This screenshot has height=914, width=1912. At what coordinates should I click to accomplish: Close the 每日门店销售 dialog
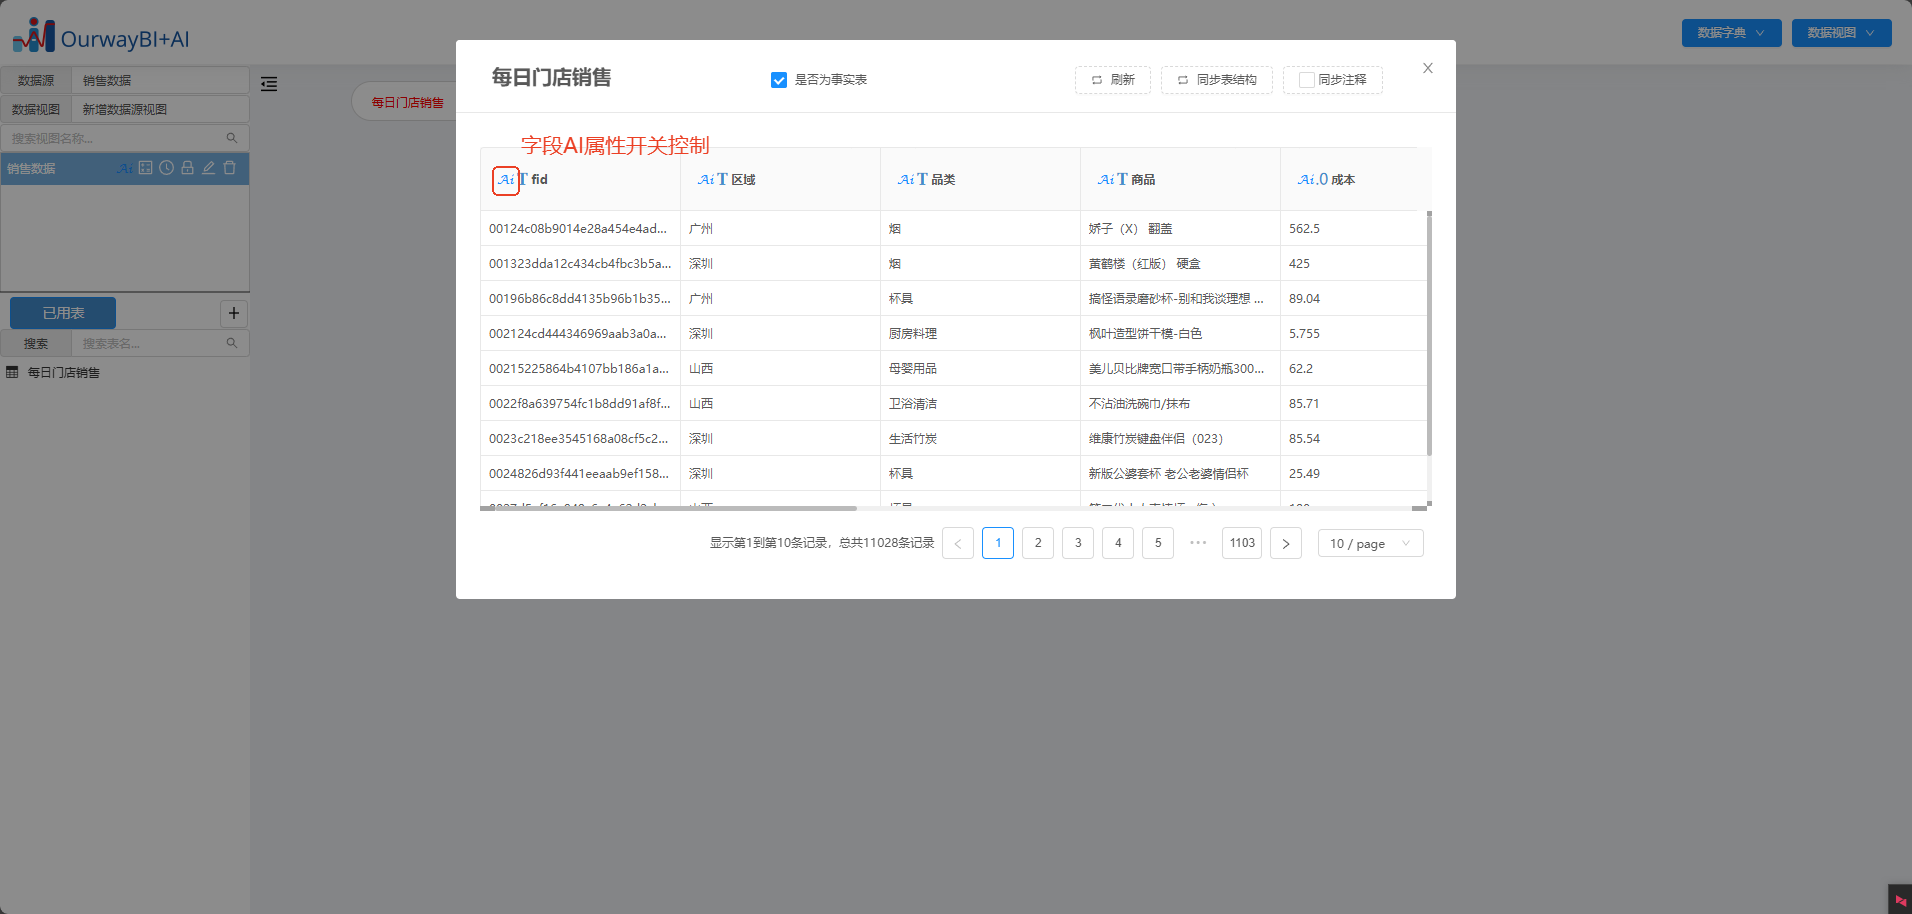pyautogui.click(x=1427, y=68)
